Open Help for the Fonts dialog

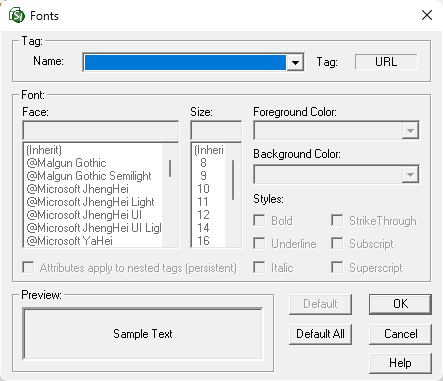(400, 363)
